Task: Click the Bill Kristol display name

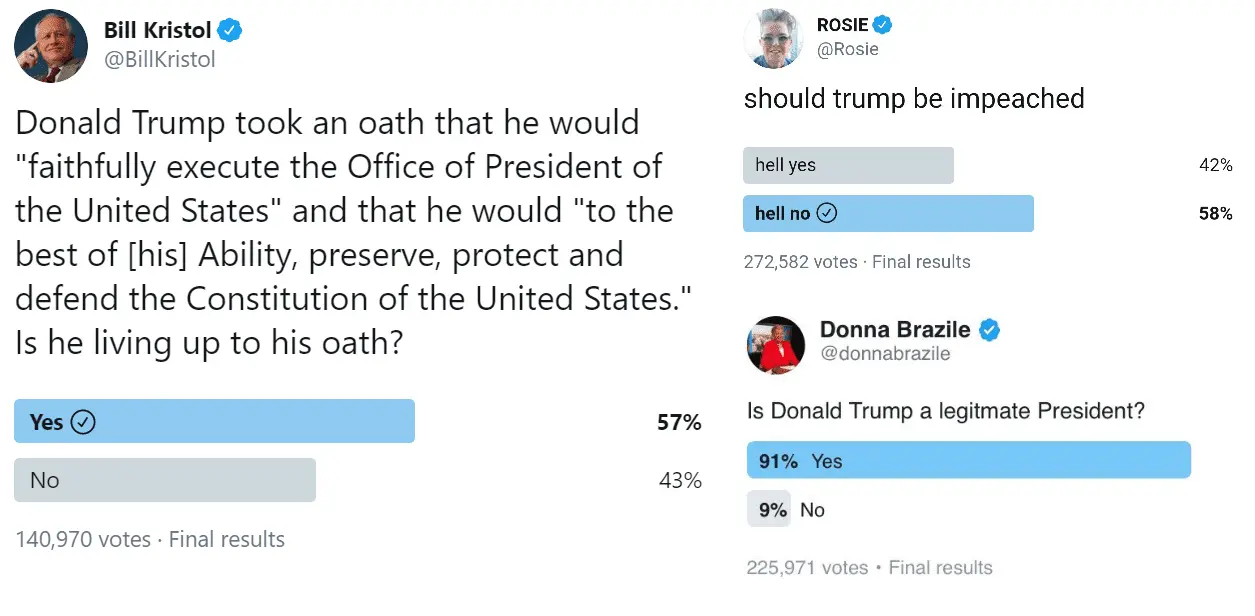Action: pyautogui.click(x=158, y=30)
